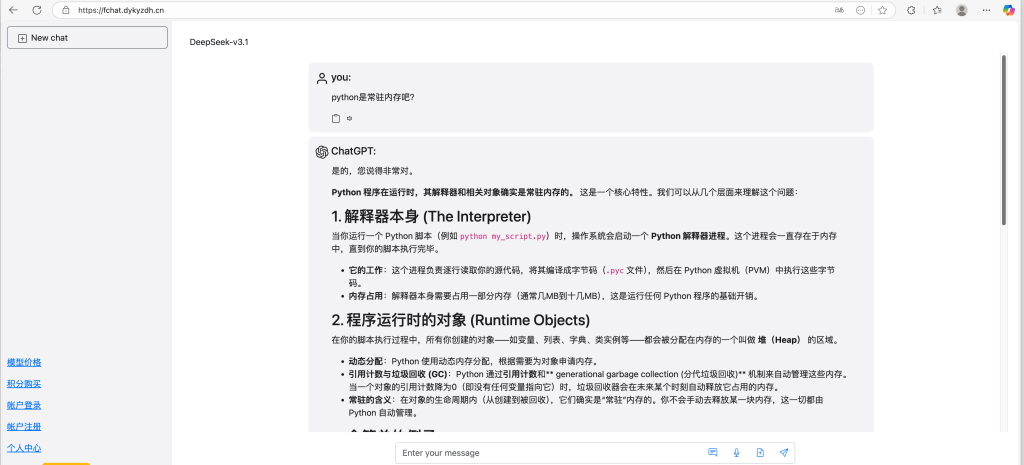This screenshot has height=465, width=1024.
Task: Click the DeepSeek-v3.1 model label
Action: pyautogui.click(x=219, y=42)
